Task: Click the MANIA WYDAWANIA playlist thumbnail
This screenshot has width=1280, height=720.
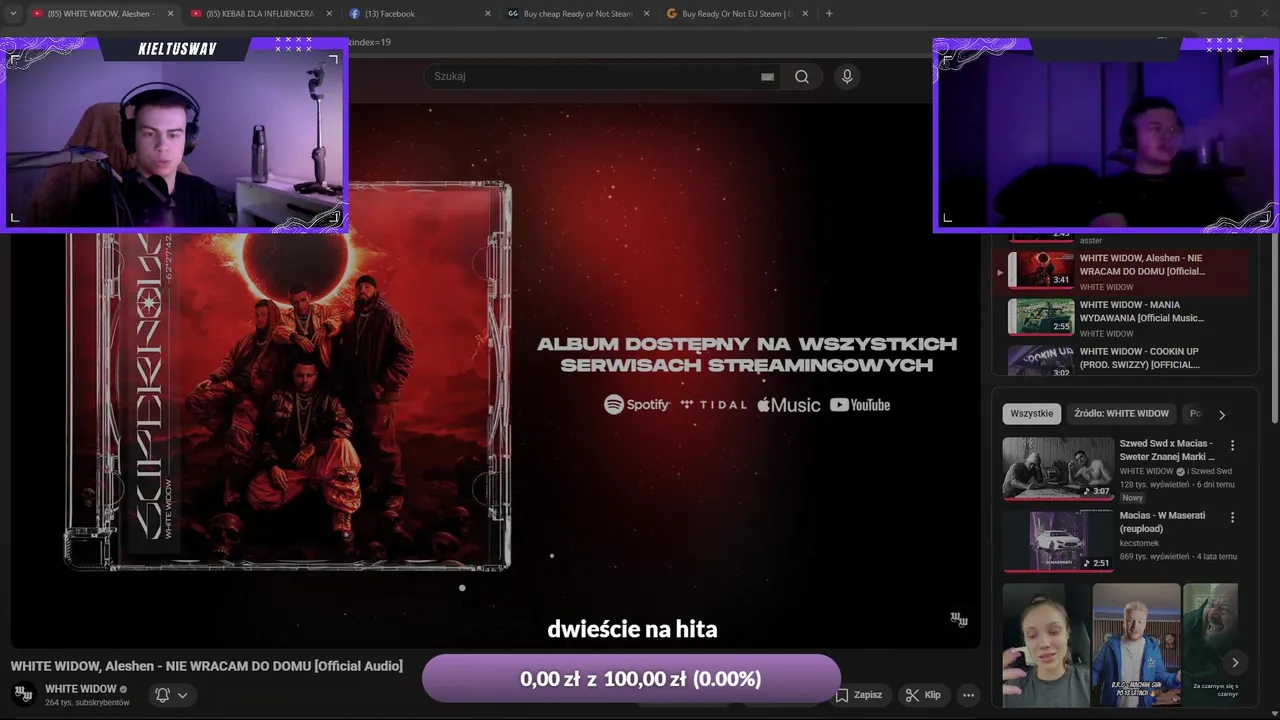Action: tap(1041, 317)
